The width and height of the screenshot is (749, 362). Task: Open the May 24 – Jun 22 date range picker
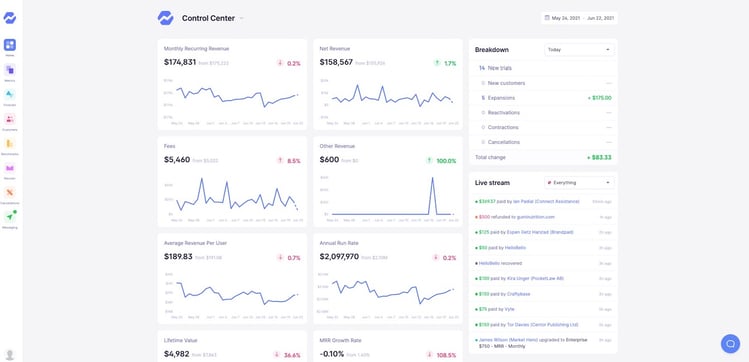point(579,18)
